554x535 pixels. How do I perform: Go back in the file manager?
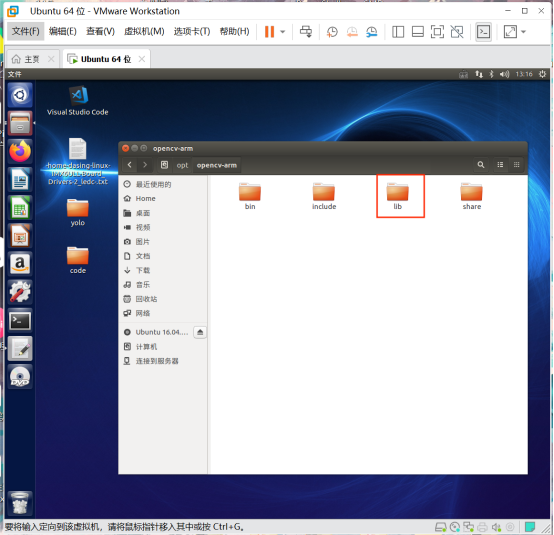pos(130,165)
